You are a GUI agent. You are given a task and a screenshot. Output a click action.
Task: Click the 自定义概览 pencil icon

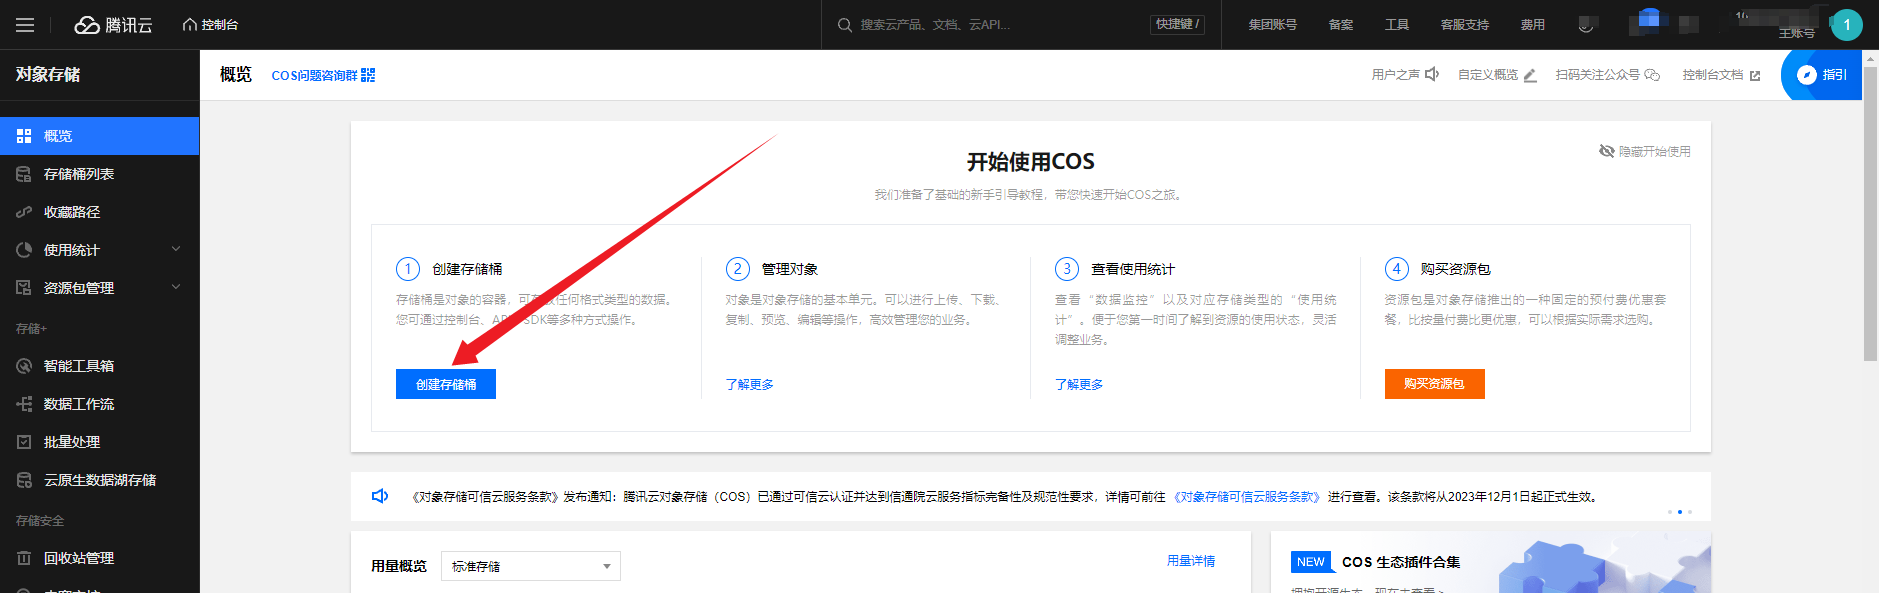tap(1529, 75)
